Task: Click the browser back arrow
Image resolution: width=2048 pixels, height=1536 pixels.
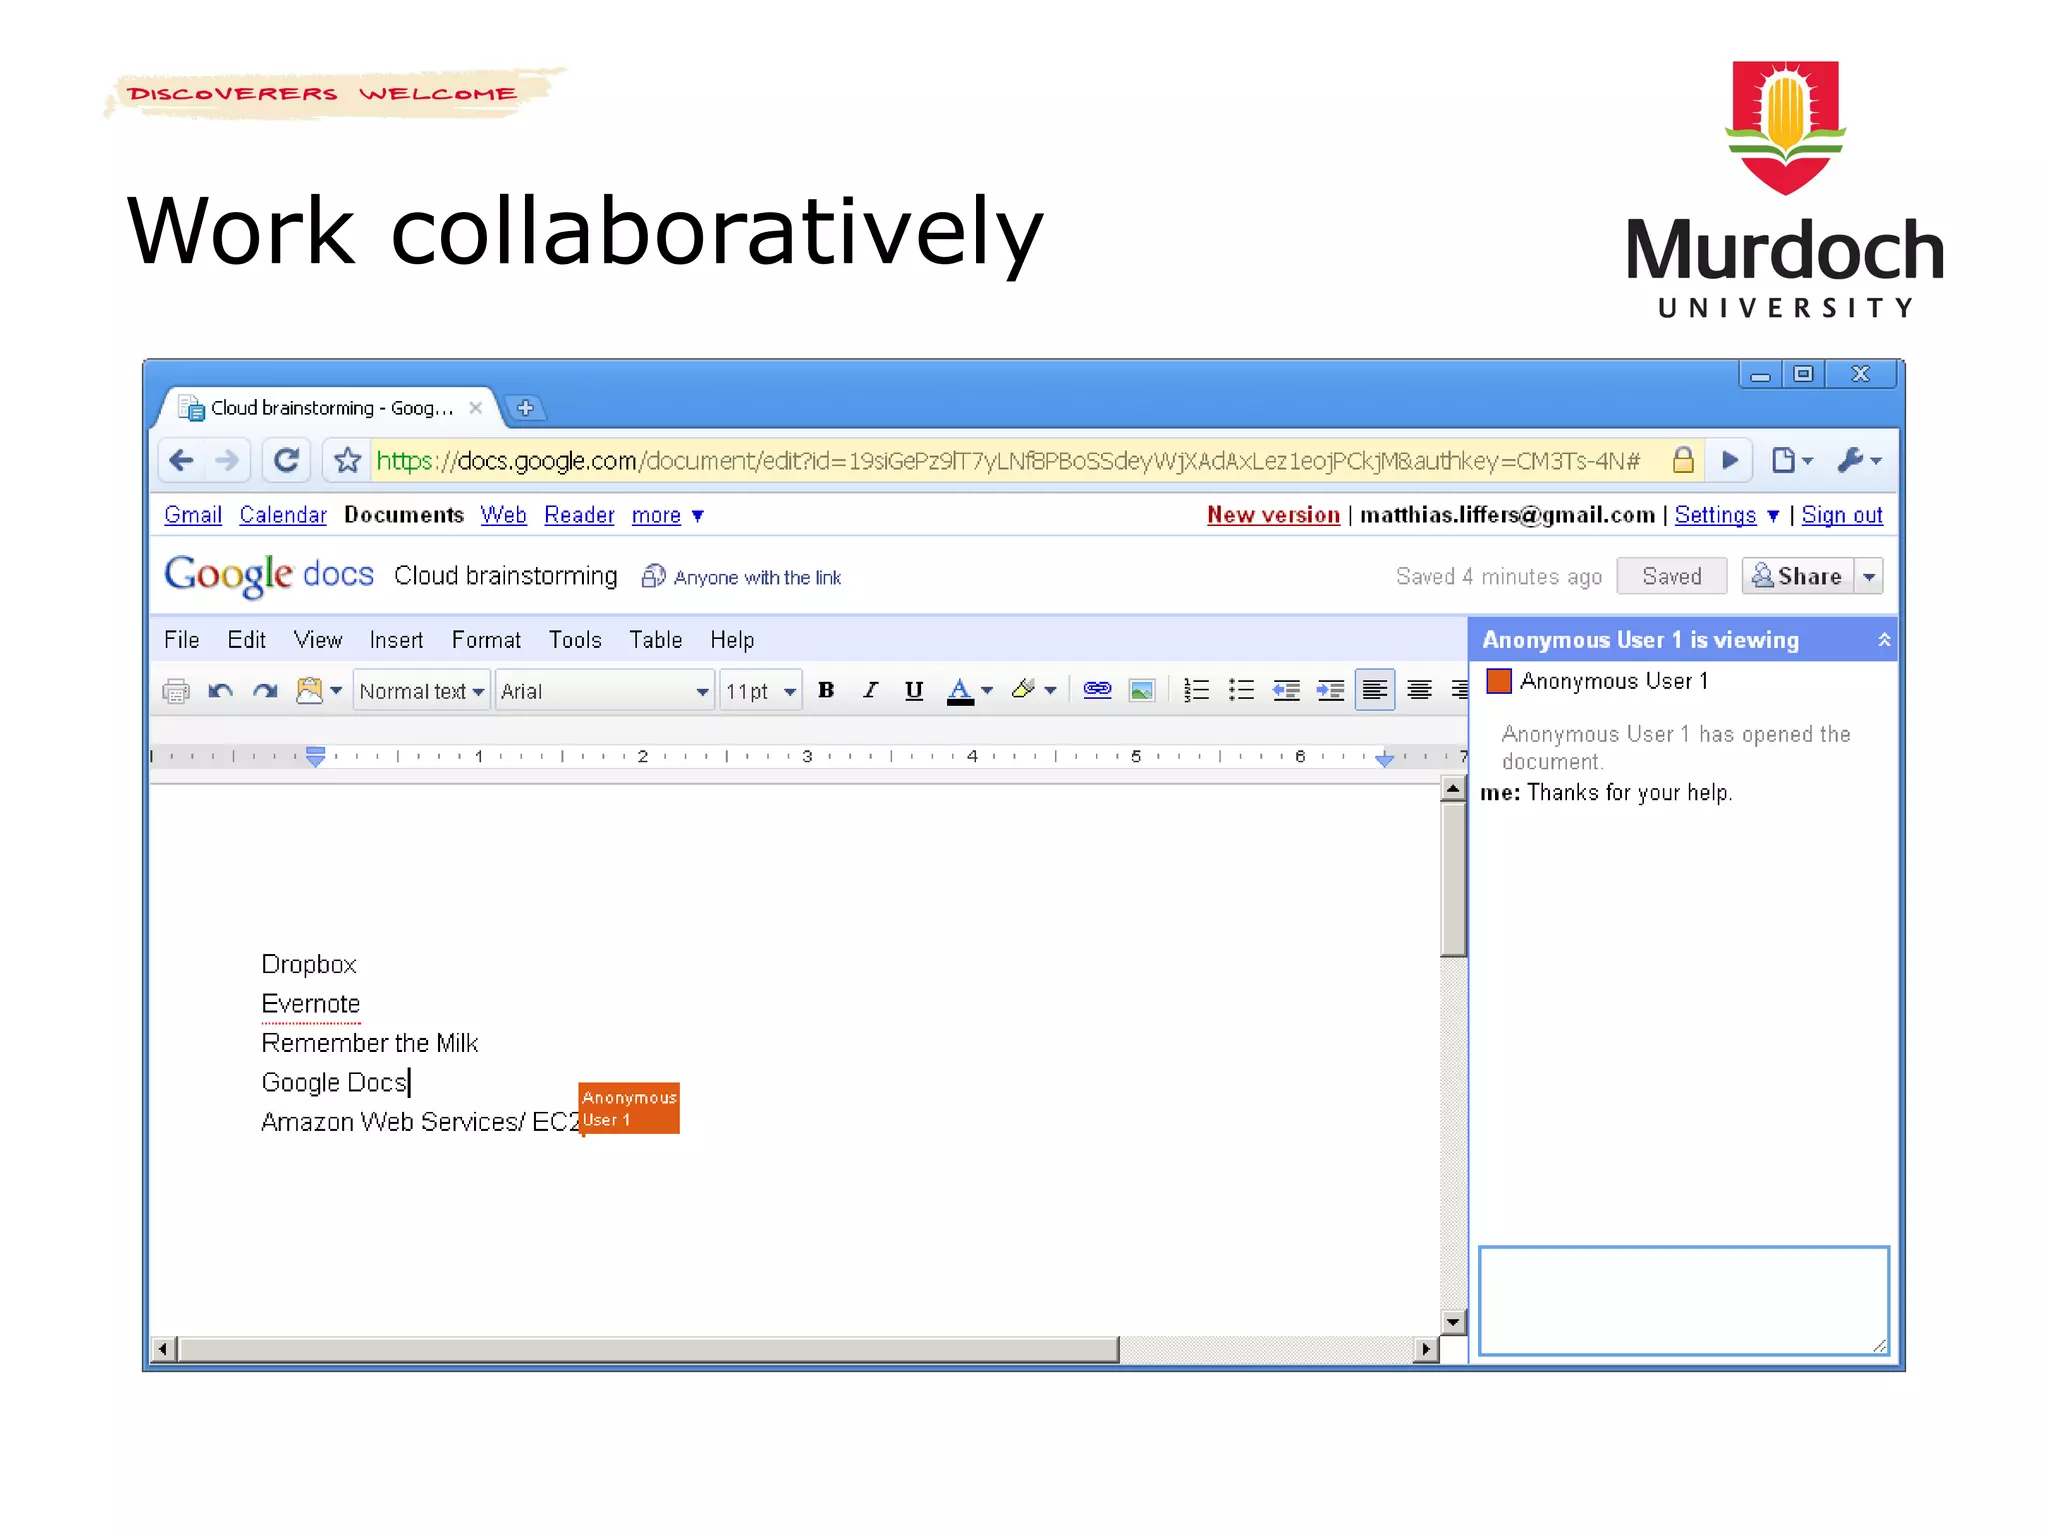Action: coord(181,460)
